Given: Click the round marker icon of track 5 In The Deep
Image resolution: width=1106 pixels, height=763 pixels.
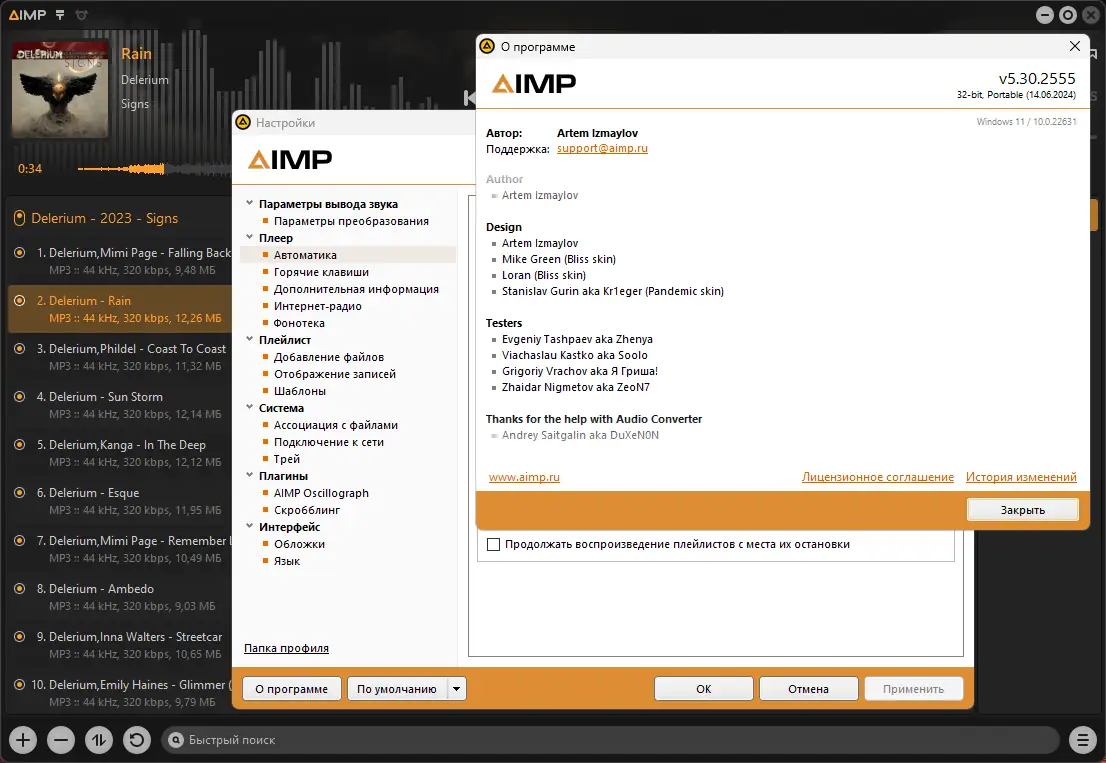Looking at the screenshot, I should pyautogui.click(x=20, y=444).
